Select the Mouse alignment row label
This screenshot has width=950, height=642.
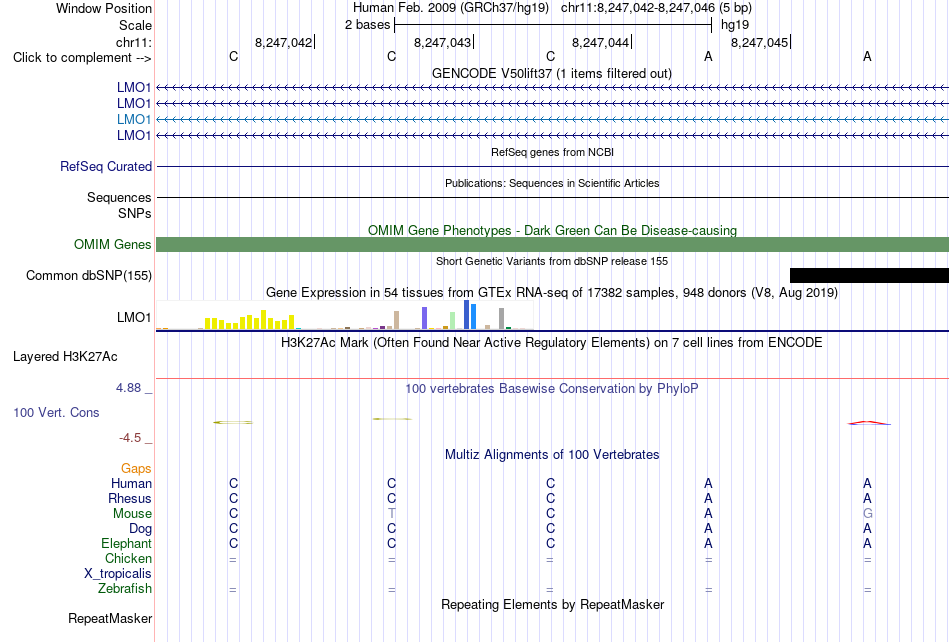(132, 514)
